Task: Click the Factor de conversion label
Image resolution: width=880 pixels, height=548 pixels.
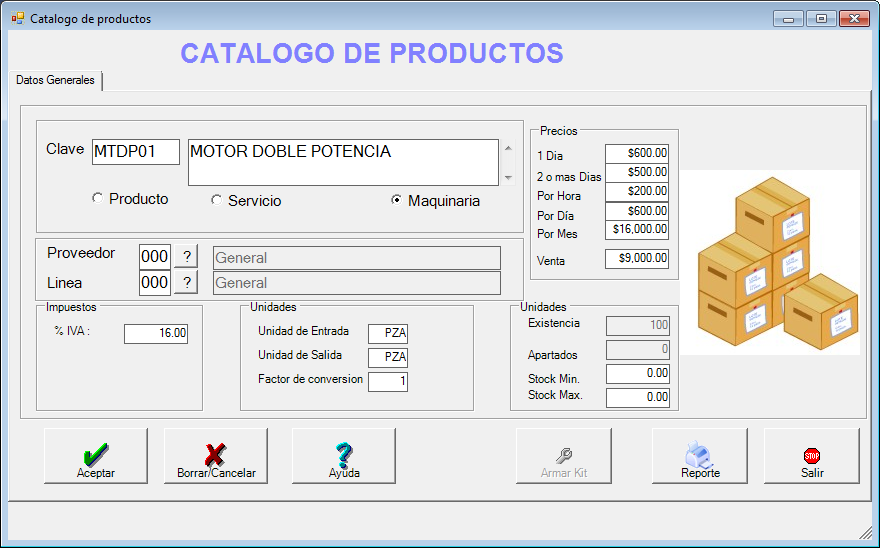Action: click(x=310, y=379)
